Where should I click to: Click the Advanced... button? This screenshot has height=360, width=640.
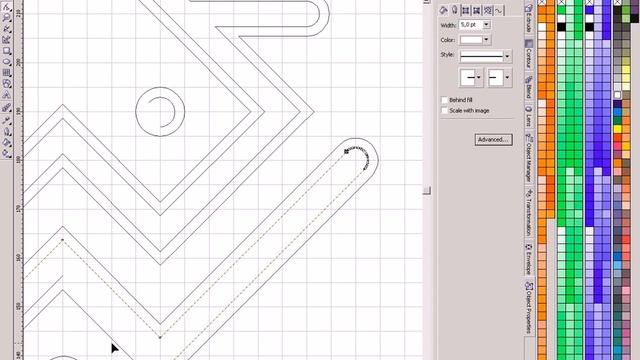493,140
